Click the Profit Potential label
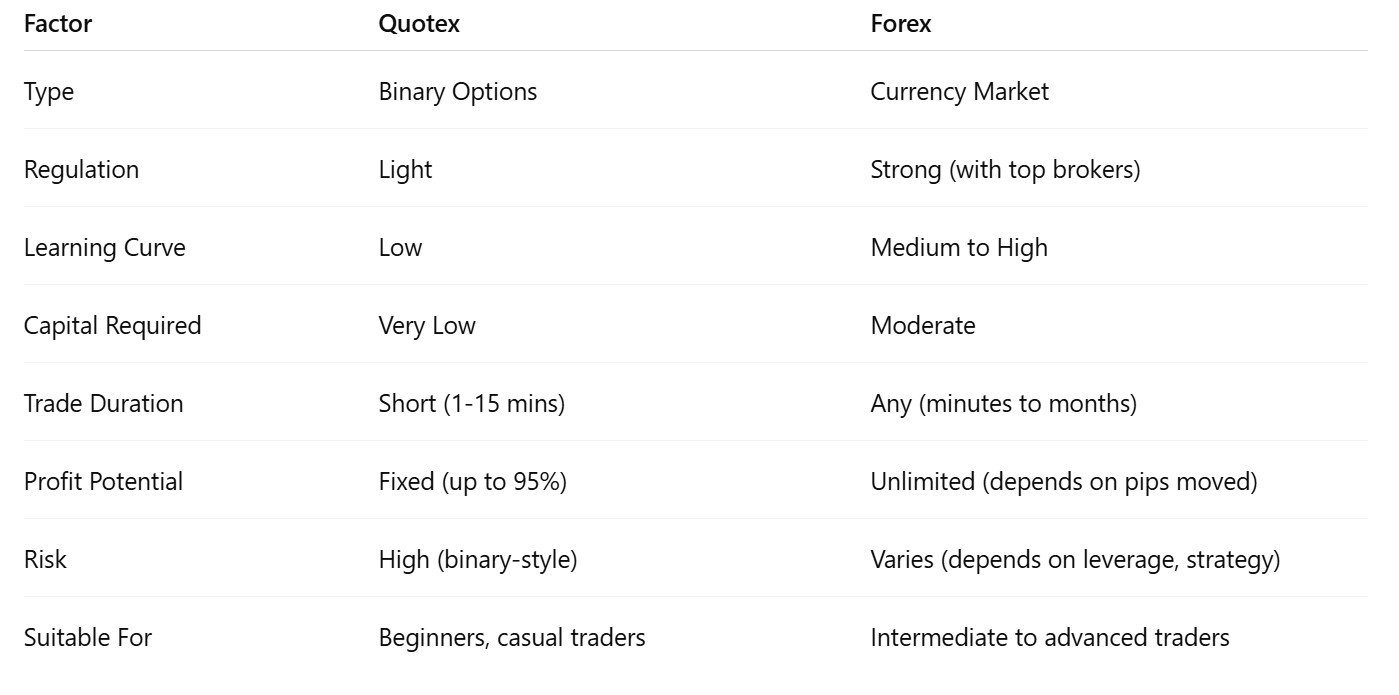This screenshot has height=695, width=1399. 104,482
